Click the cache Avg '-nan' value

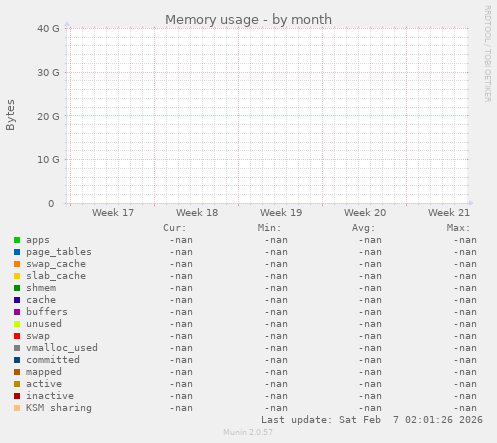[x=370, y=300]
